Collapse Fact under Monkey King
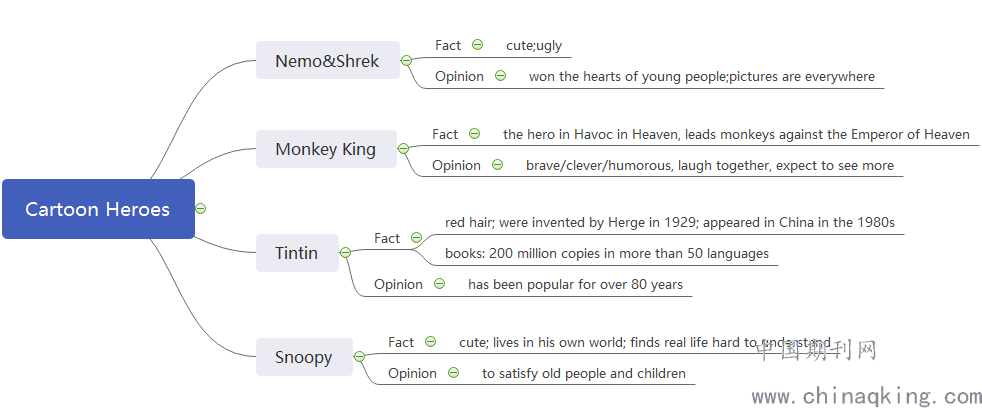This screenshot has width=982, height=408. (475, 133)
